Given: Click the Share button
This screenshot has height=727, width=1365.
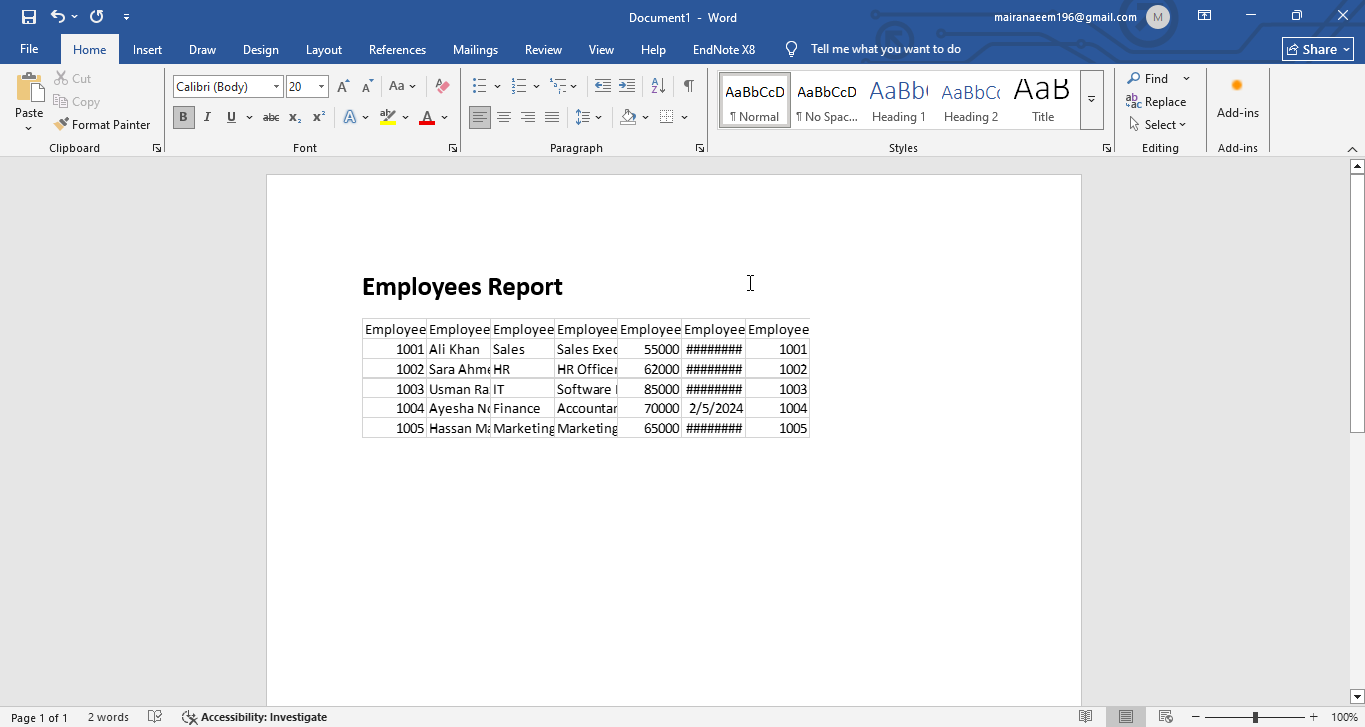Looking at the screenshot, I should (x=1318, y=49).
